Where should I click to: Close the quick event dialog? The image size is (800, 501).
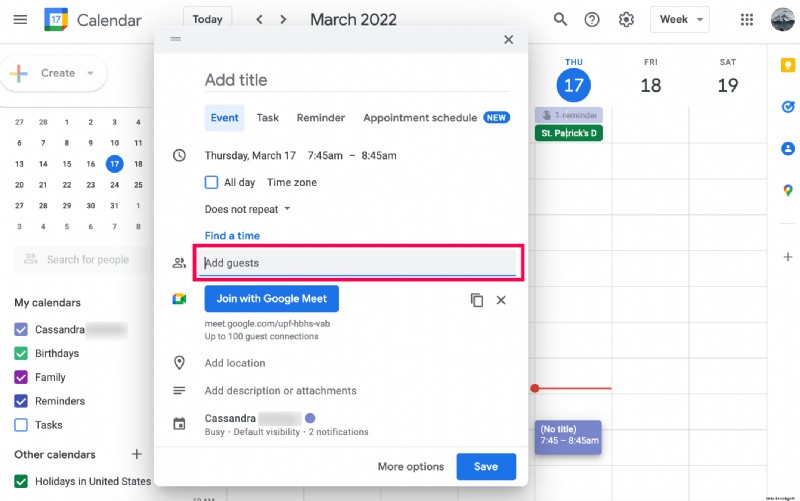pyautogui.click(x=508, y=40)
